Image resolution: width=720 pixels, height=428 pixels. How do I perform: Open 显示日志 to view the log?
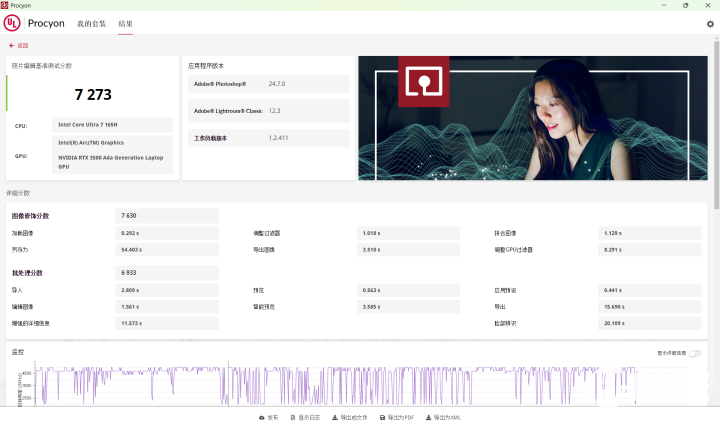(307, 417)
